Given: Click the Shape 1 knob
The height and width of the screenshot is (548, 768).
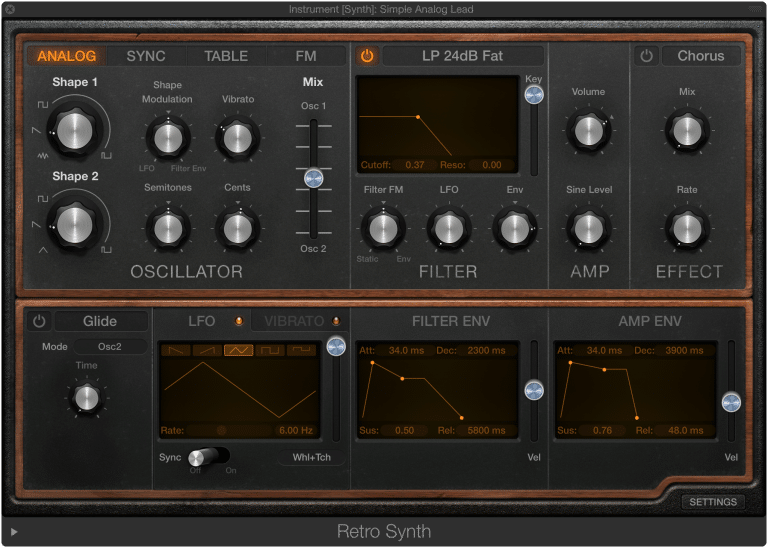Looking at the screenshot, I should pyautogui.click(x=74, y=131).
